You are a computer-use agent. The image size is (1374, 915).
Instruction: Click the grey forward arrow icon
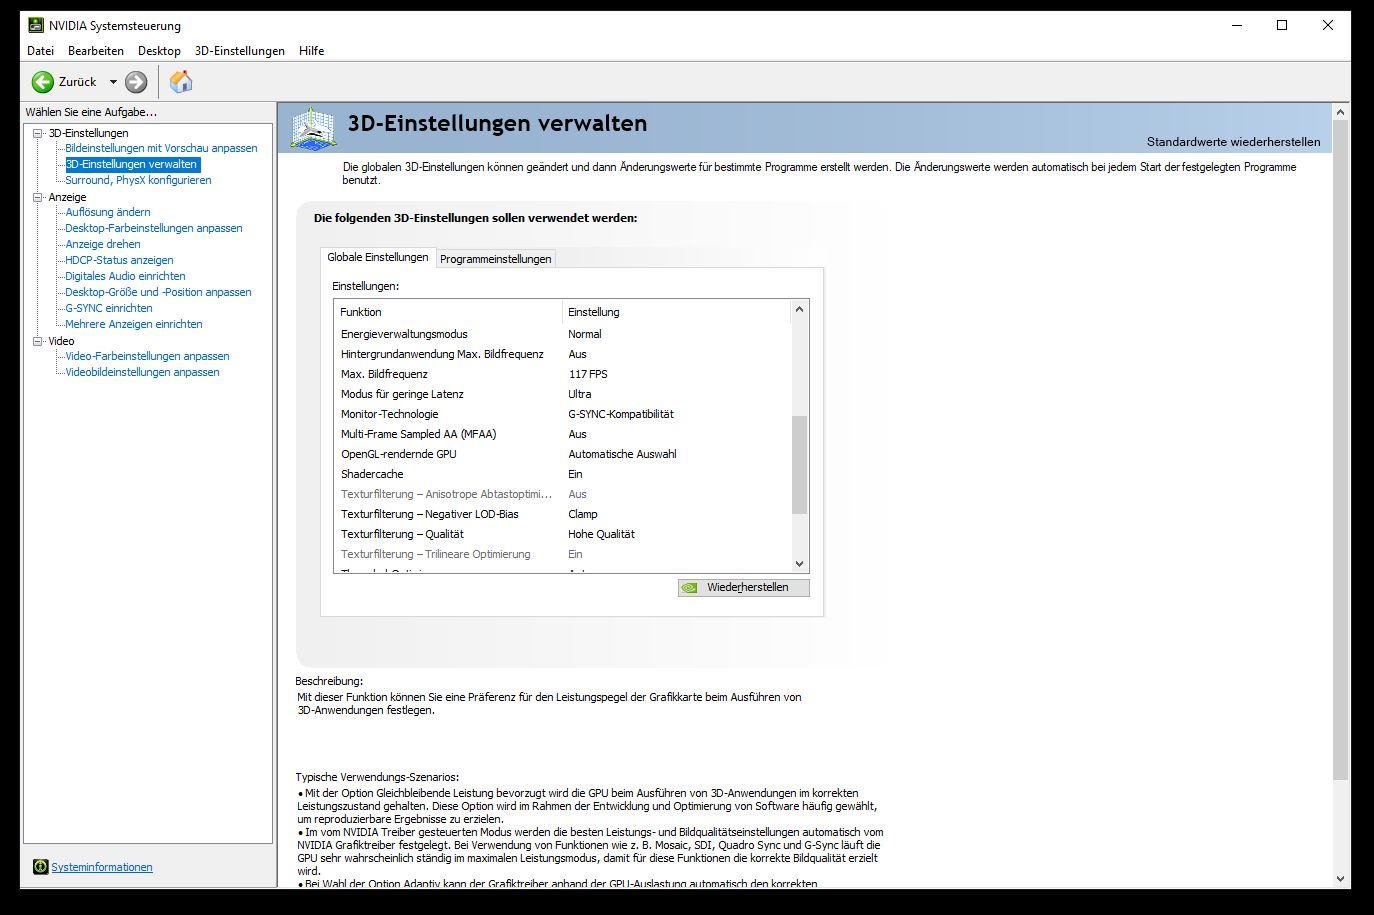(x=136, y=82)
